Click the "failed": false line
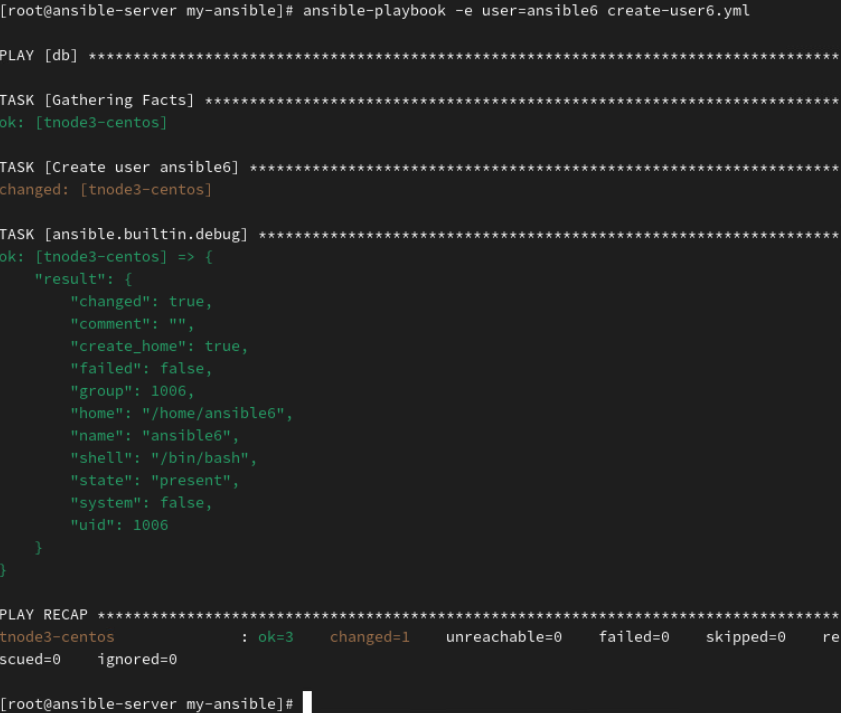The height and width of the screenshot is (713, 841). pos(141,369)
